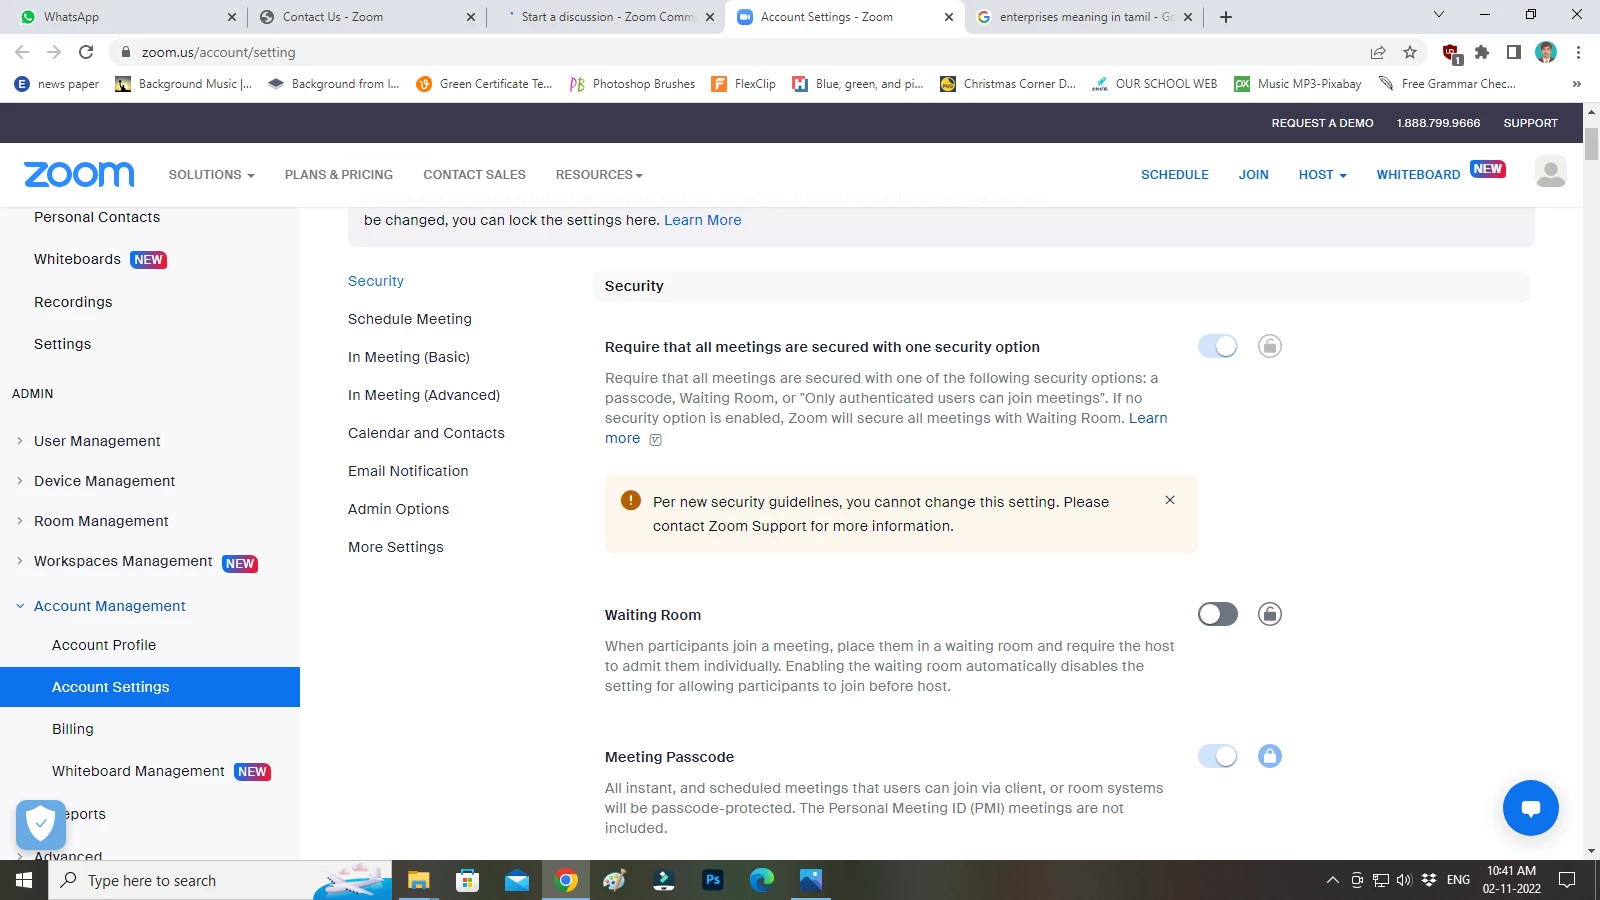Open the user profile avatar
Image resolution: width=1600 pixels, height=900 pixels.
coord(1550,172)
